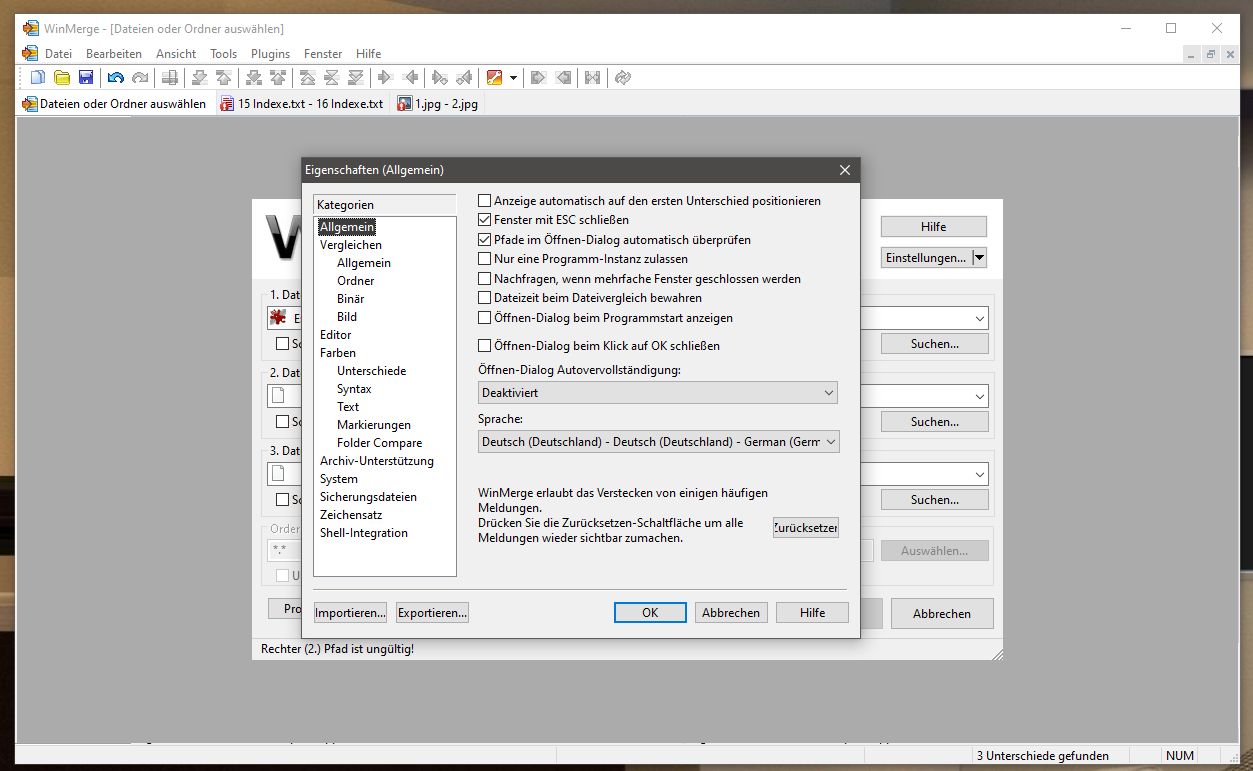1253x771 pixels.
Task: Click the Current Difference toolbar icon
Action: click(x=332, y=78)
